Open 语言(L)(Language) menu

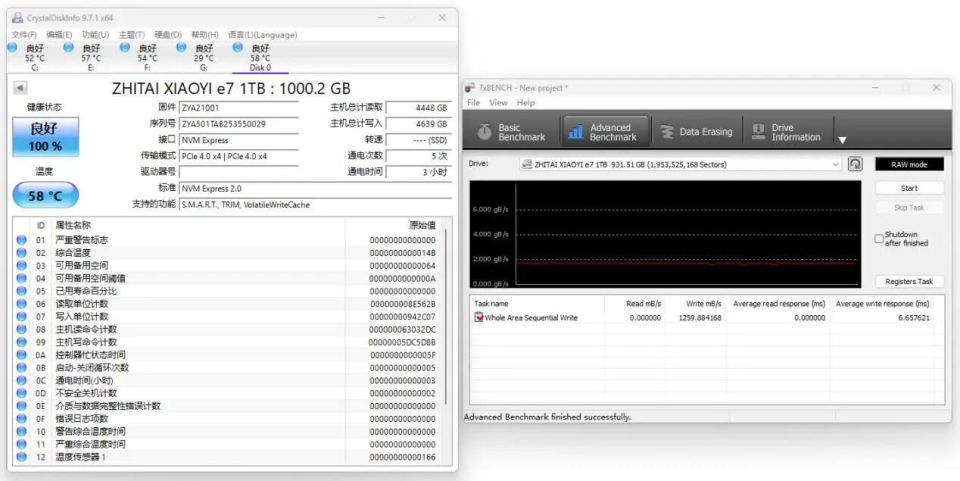(x=263, y=35)
